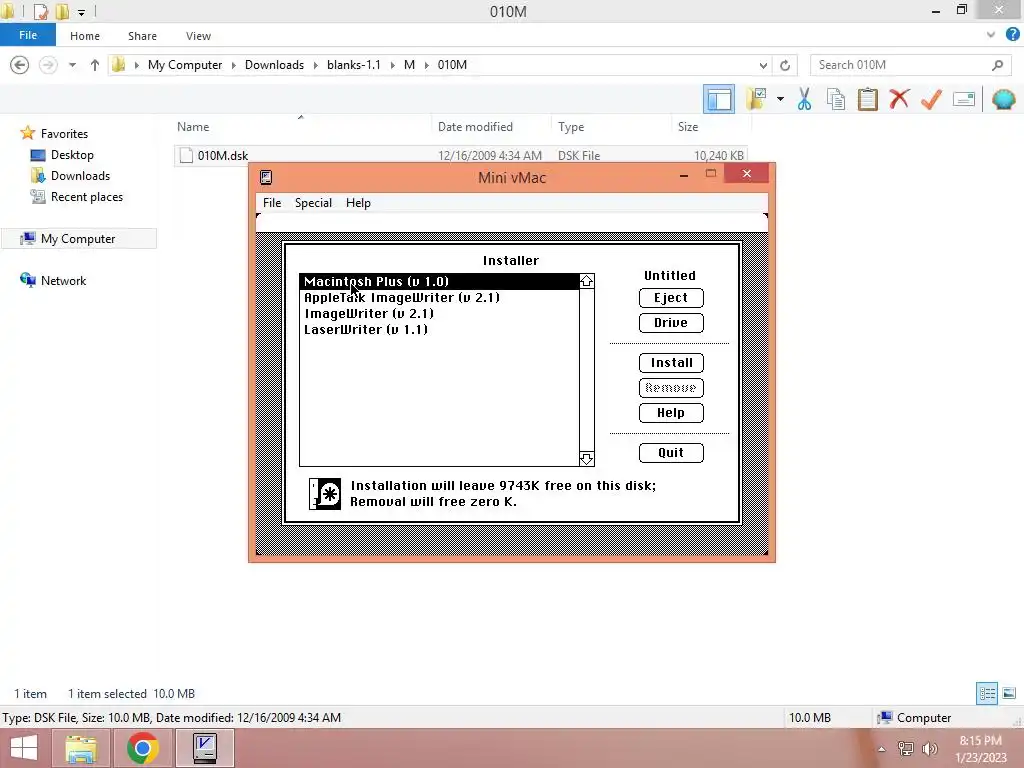Open the dropdown arrow beside folder options
Screen dimensions: 1024x768
[x=780, y=99]
